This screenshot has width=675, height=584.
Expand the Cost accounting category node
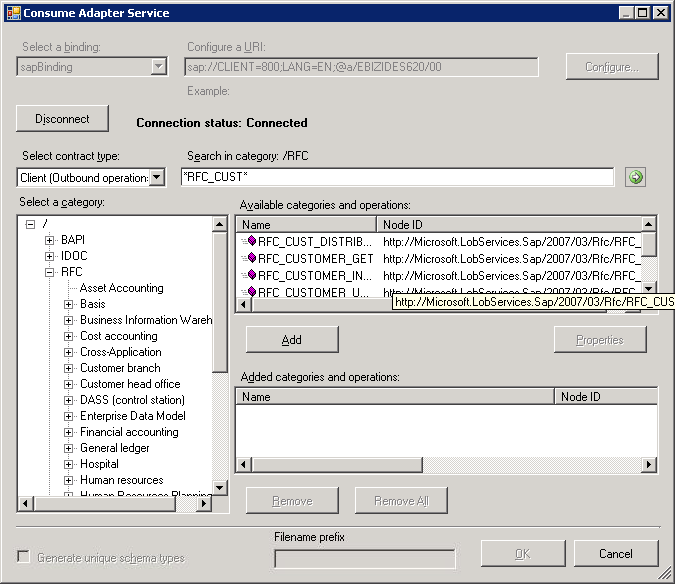click(x=68, y=336)
